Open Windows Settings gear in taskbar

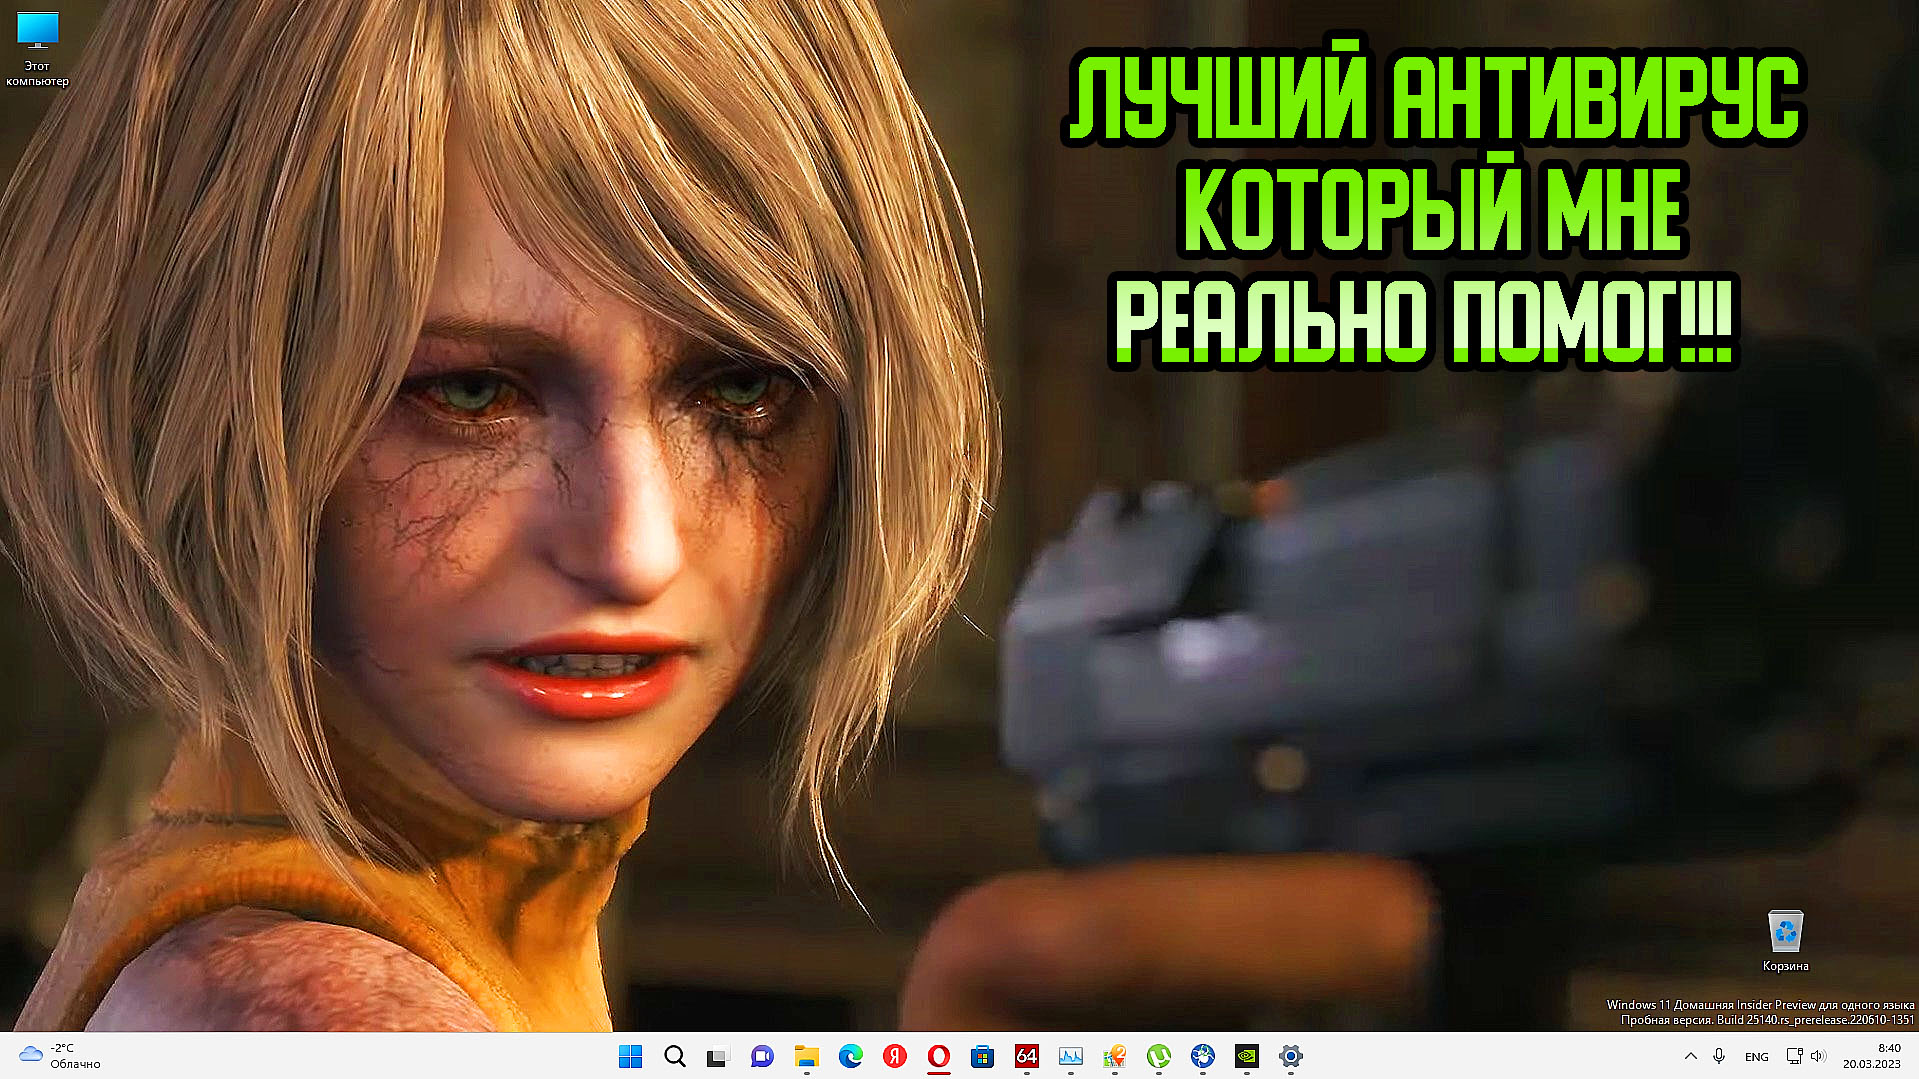point(1290,1056)
